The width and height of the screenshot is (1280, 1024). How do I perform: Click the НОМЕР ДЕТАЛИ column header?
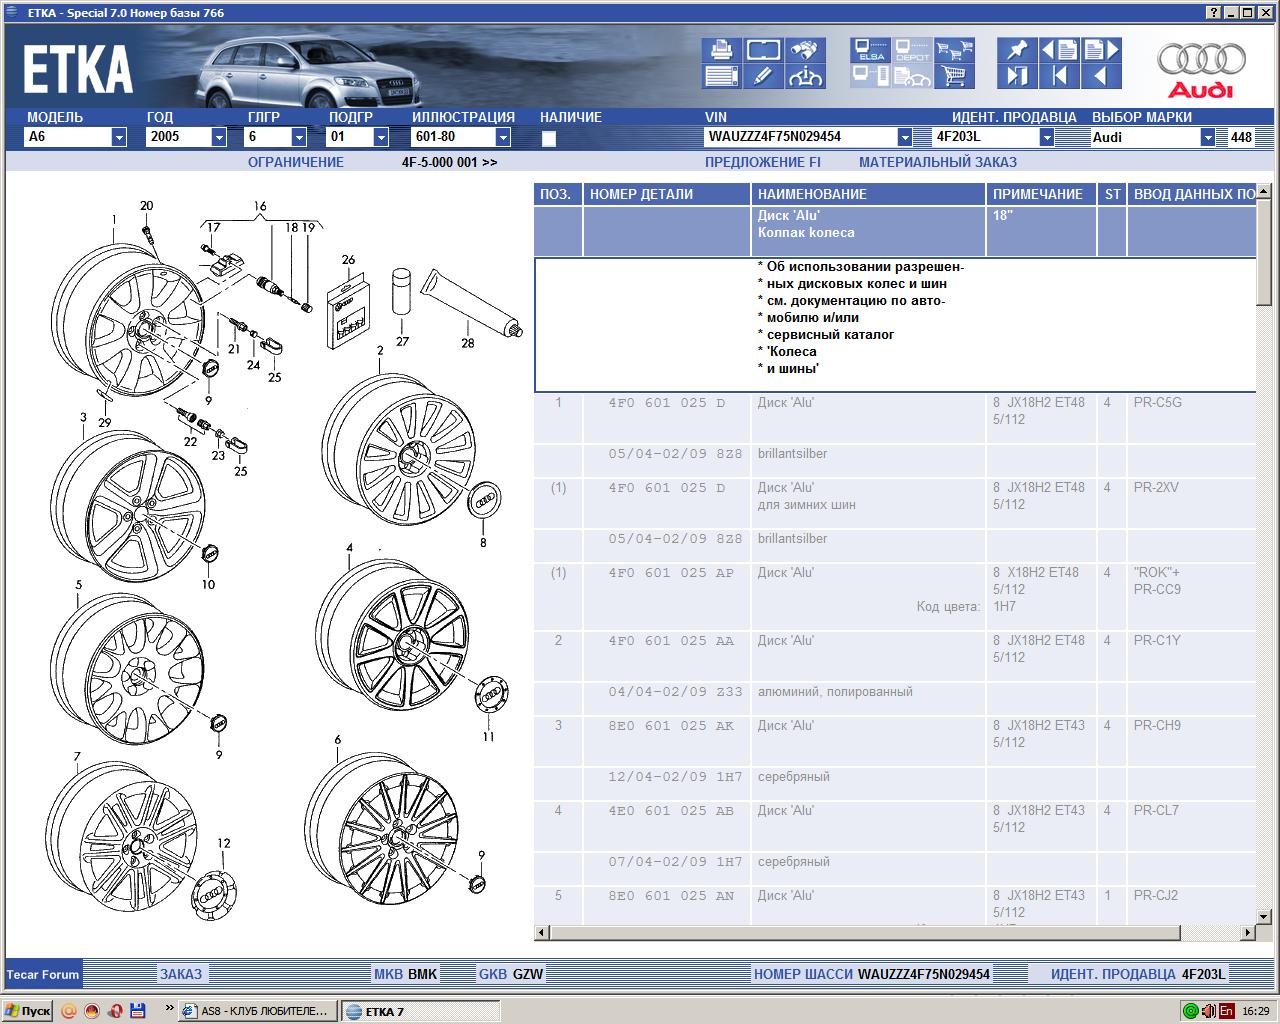641,194
